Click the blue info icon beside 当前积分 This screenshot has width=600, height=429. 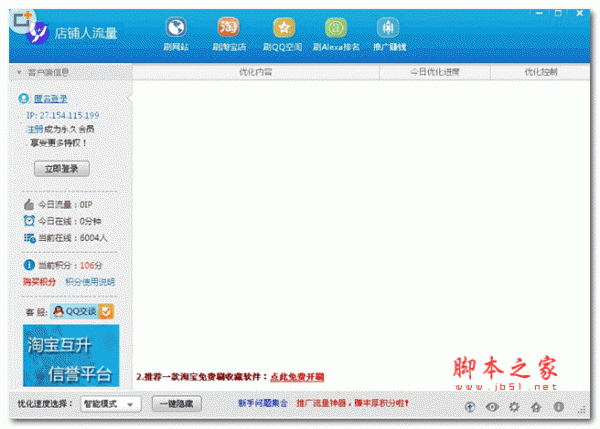[29, 265]
